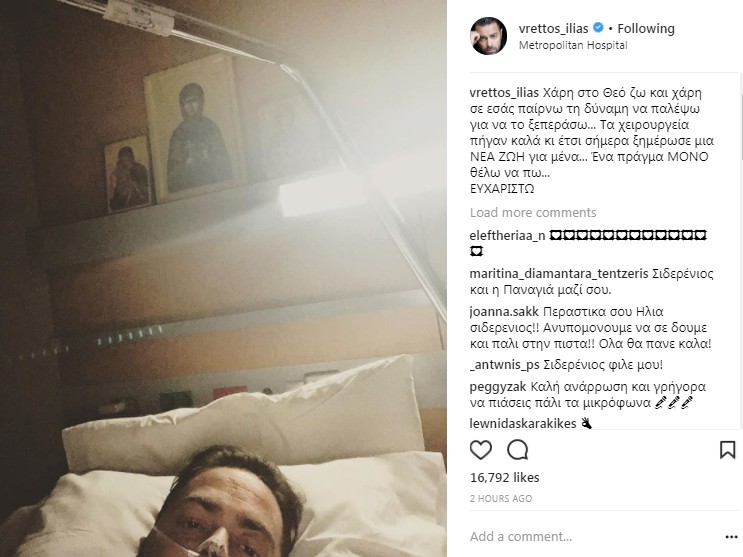Image resolution: width=743 pixels, height=557 pixels.
Task: Save post with the bookmark icon
Action: [x=727, y=450]
